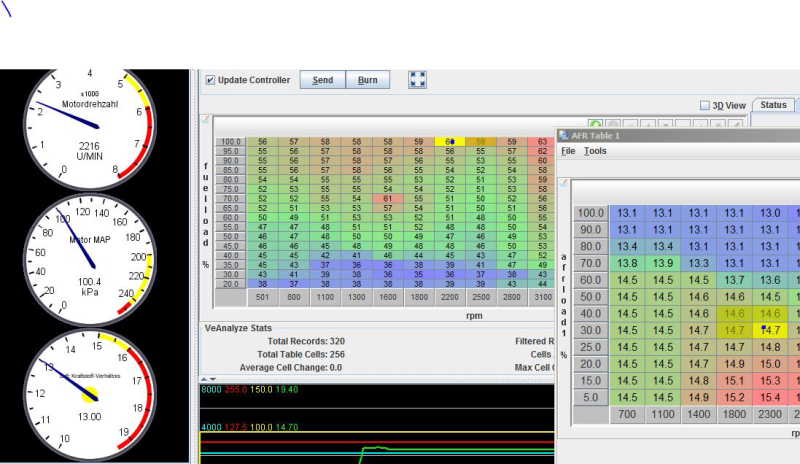Image resolution: width=800 pixels, height=464 pixels.
Task: Click the Motordrehzahl RPM gauge
Action: point(91,126)
